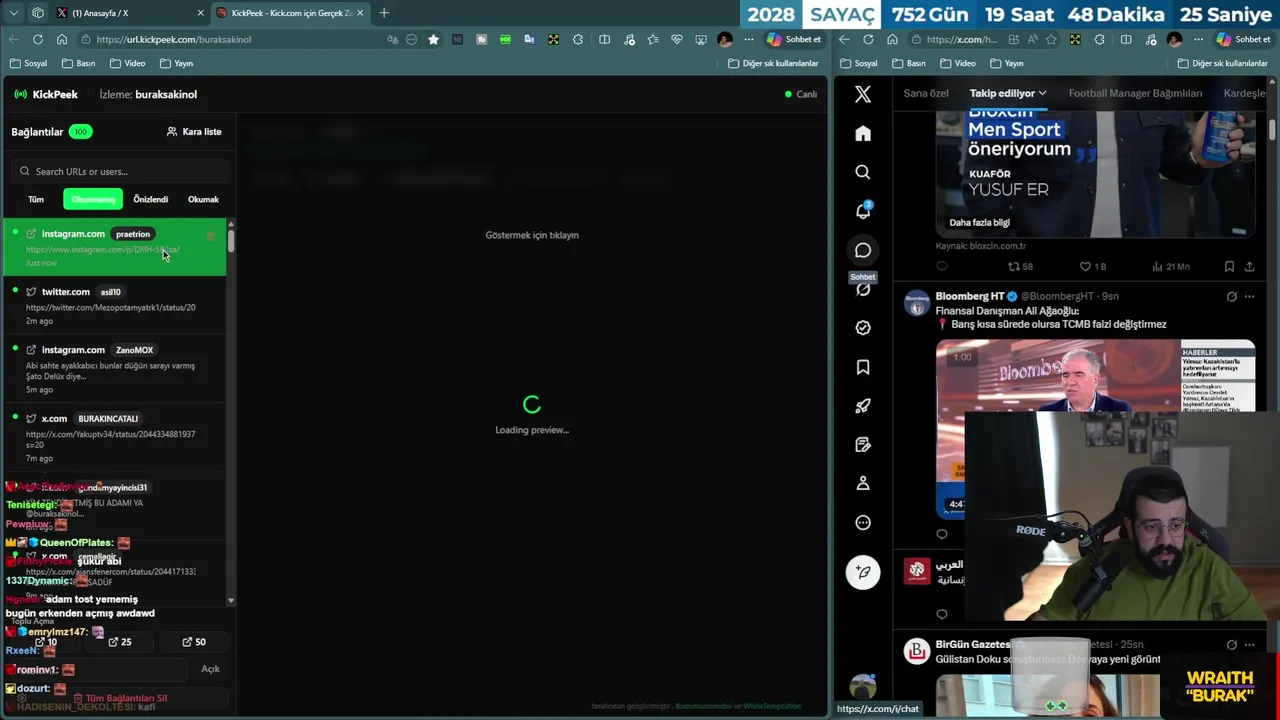Open right browser three-dot settings menu
Viewport: 1280px width, 720px height.
[x=1198, y=39]
